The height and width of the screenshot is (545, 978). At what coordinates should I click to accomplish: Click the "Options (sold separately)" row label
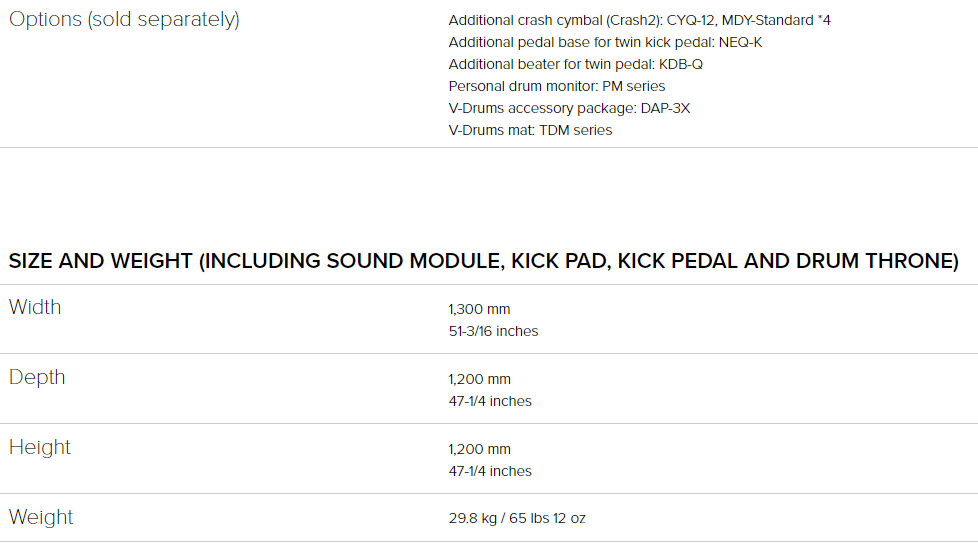click(x=124, y=20)
